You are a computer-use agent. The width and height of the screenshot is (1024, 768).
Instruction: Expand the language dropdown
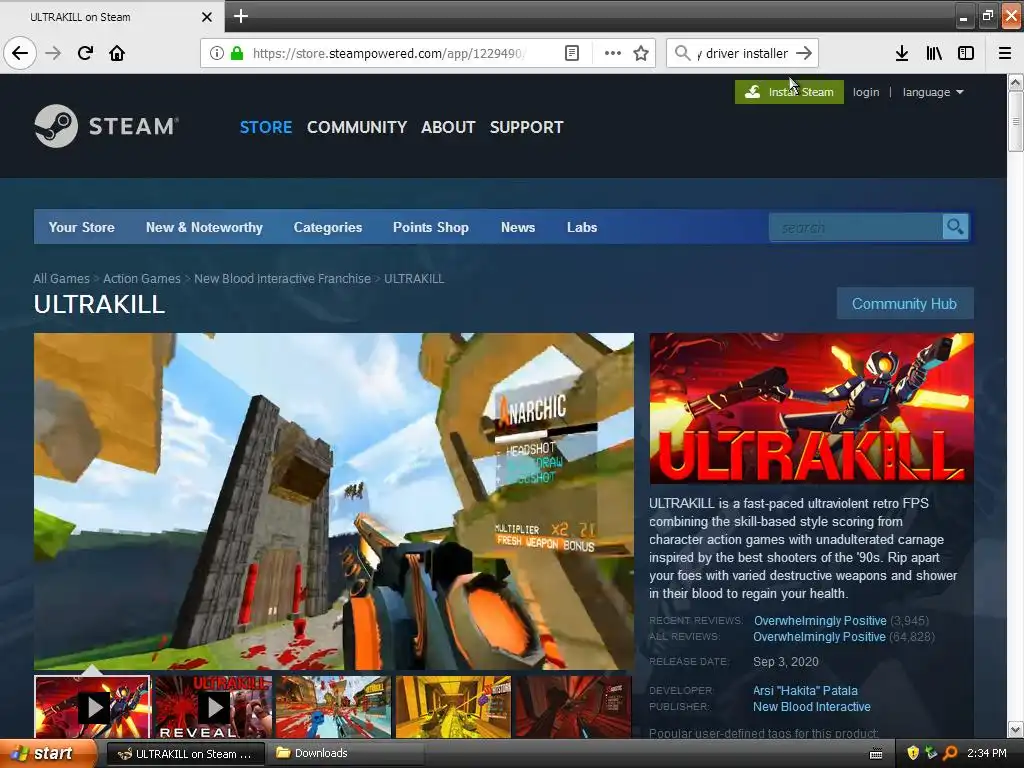(x=933, y=92)
